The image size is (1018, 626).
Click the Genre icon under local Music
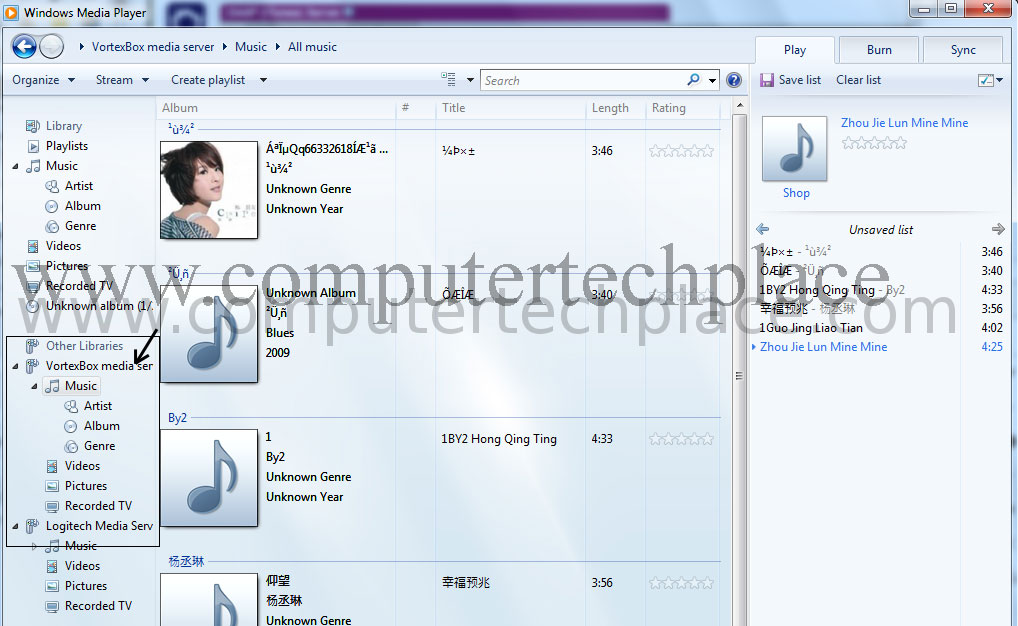[52, 227]
